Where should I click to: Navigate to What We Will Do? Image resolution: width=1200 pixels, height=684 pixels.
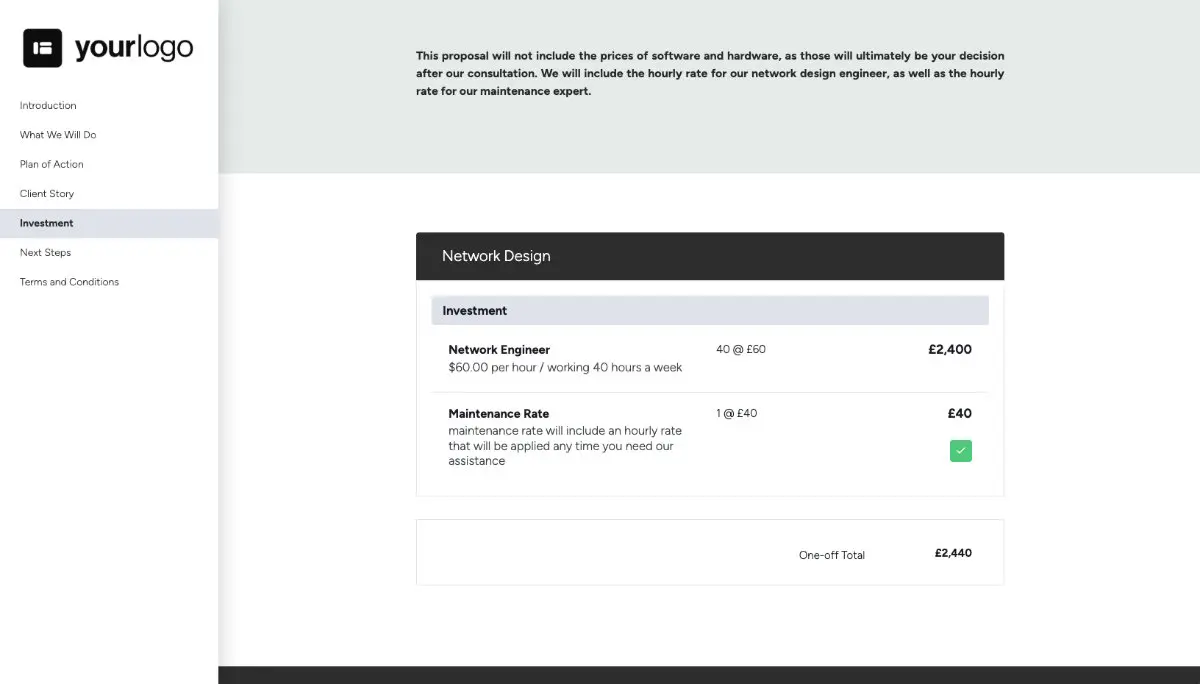click(x=57, y=134)
